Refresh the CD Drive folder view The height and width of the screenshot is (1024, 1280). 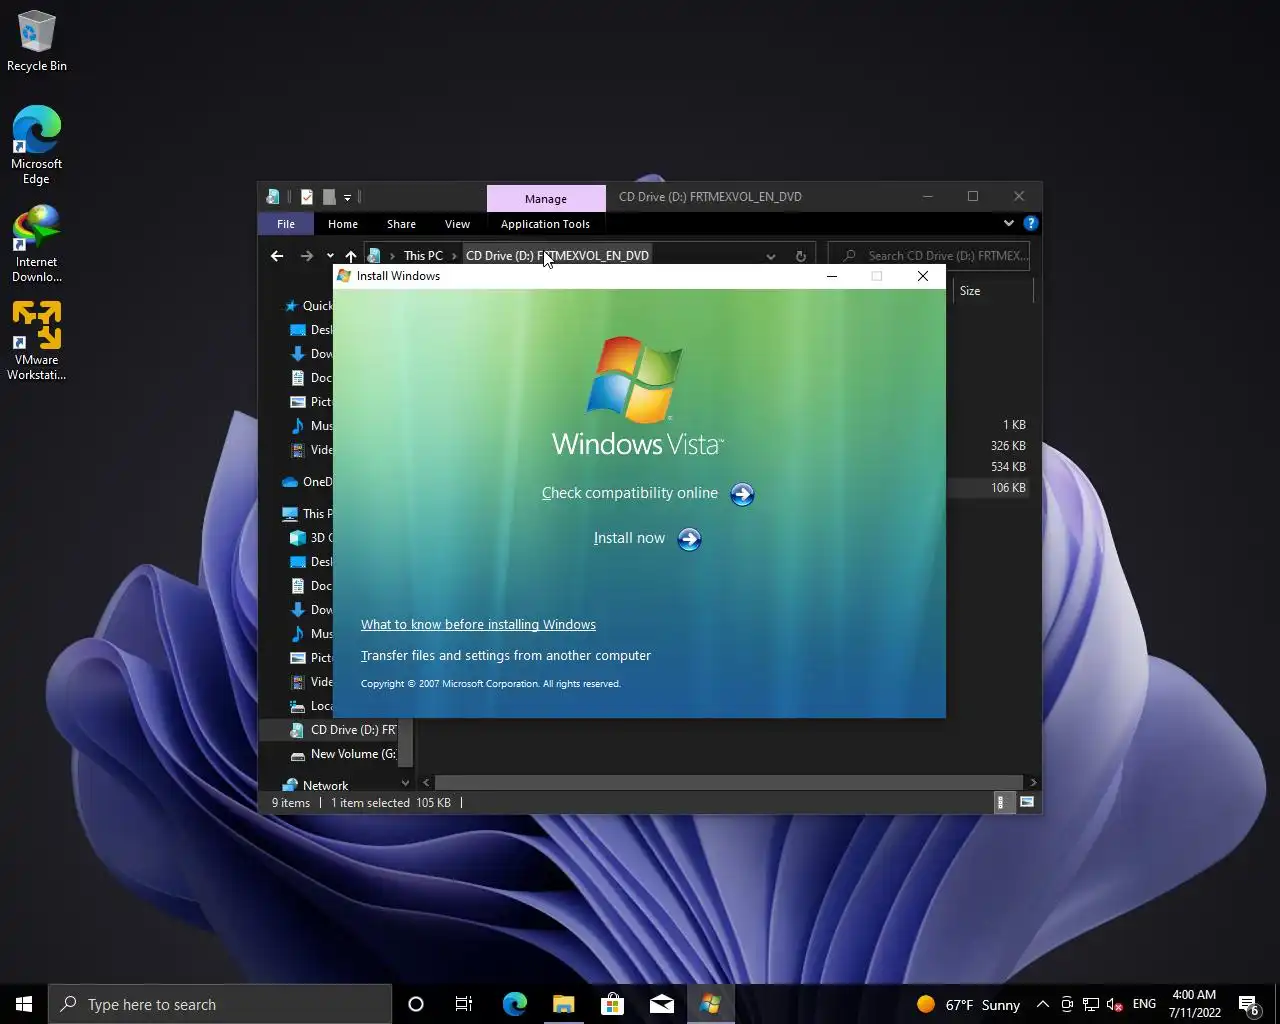(800, 256)
